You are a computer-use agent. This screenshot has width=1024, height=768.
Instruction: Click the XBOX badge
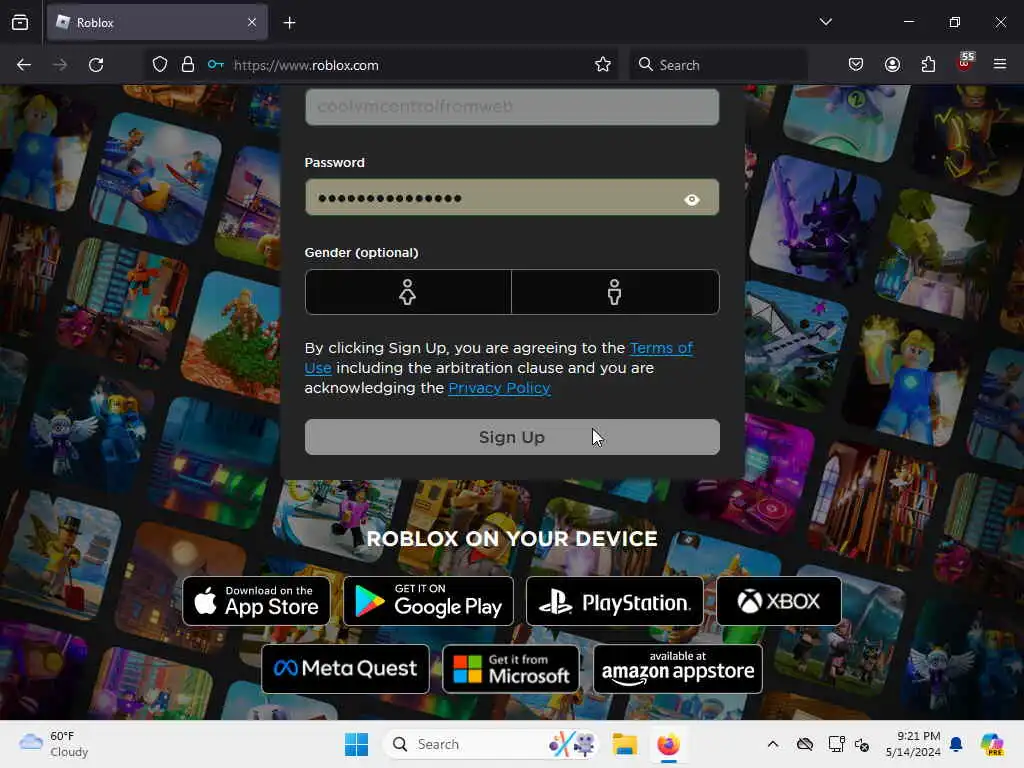tap(778, 601)
